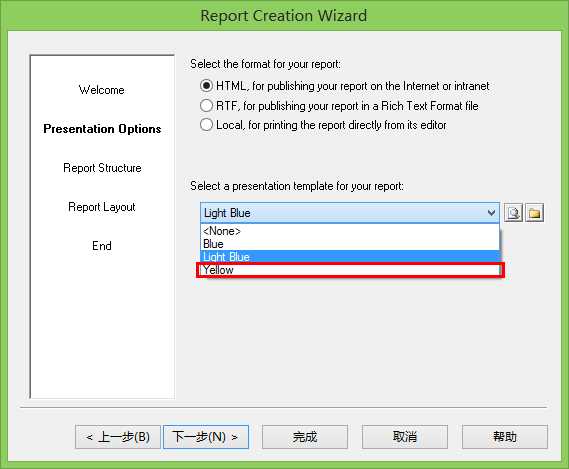The image size is (569, 469).
Task: Choose <None> from the template list
Action: coord(350,231)
